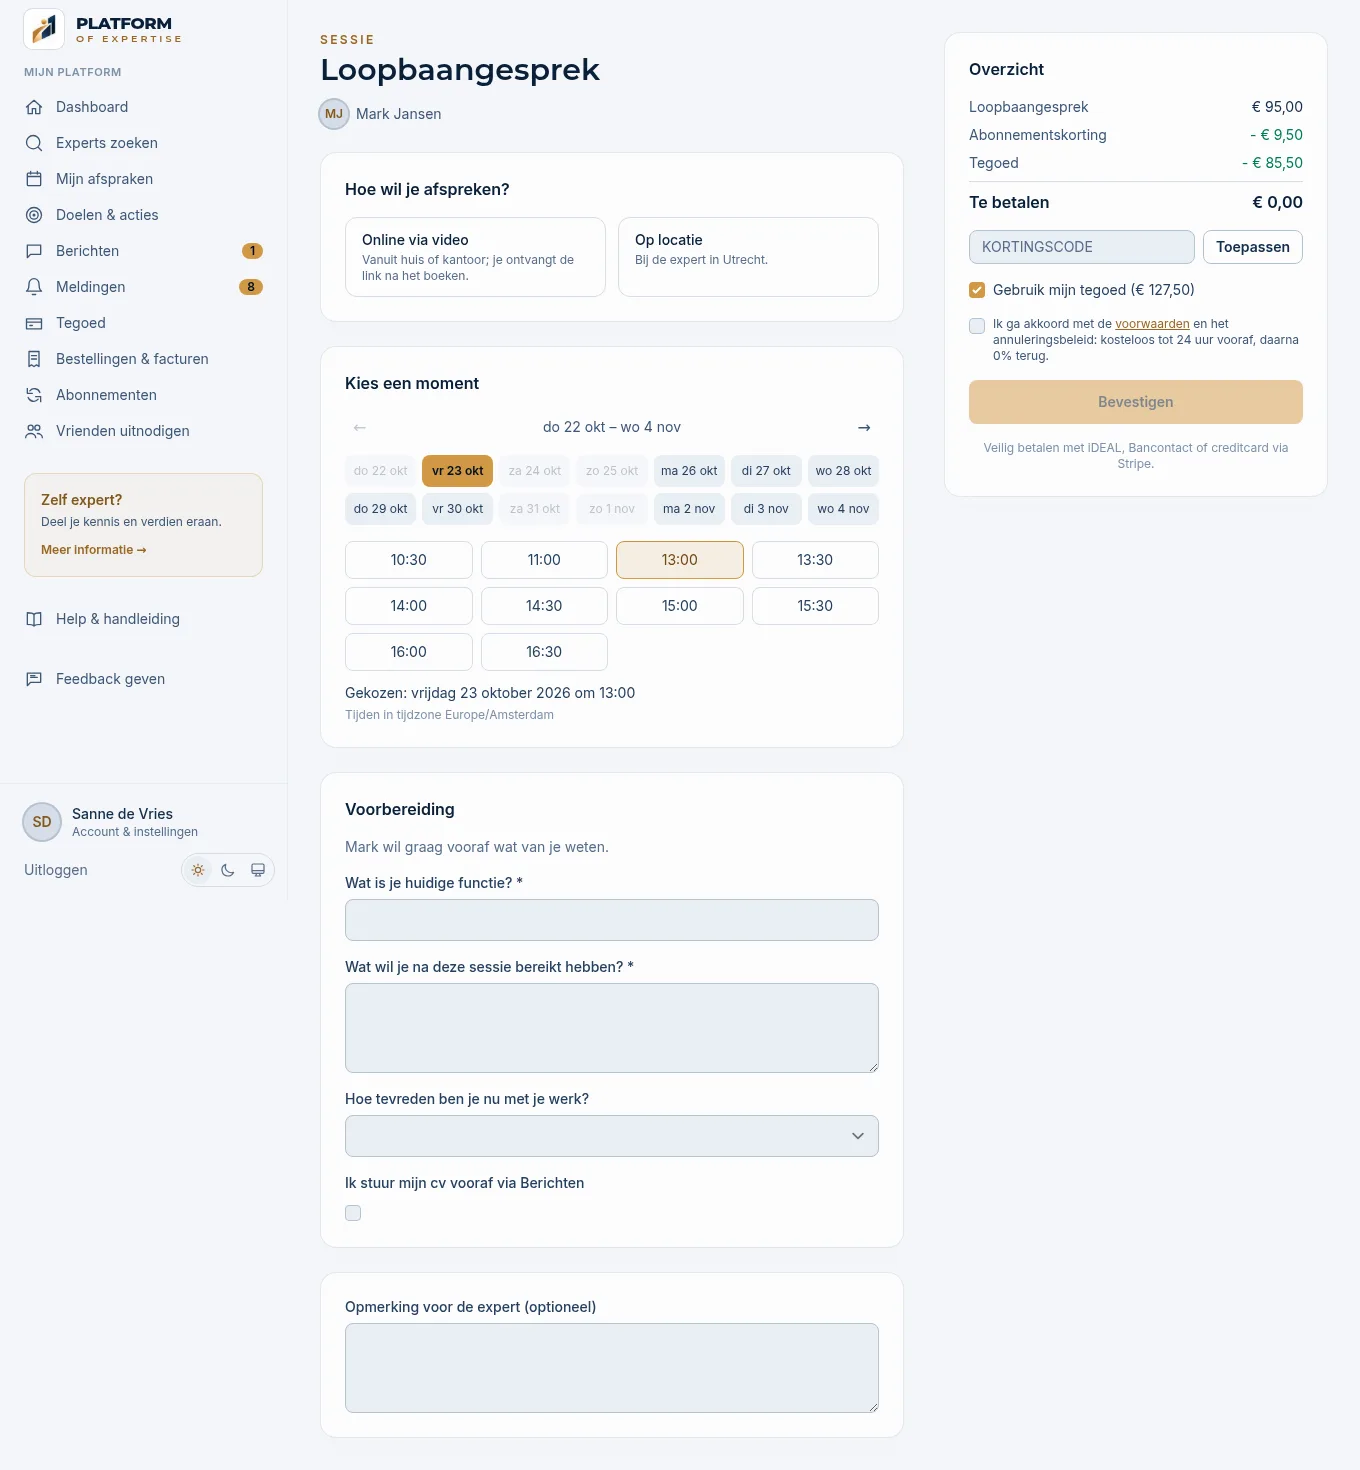This screenshot has height=1470, width=1360.
Task: Select the 11:00 time slot
Action: [x=544, y=560]
